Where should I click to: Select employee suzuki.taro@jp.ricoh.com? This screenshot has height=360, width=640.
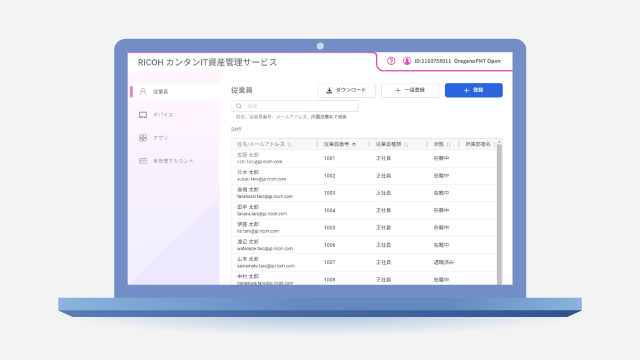click(262, 179)
